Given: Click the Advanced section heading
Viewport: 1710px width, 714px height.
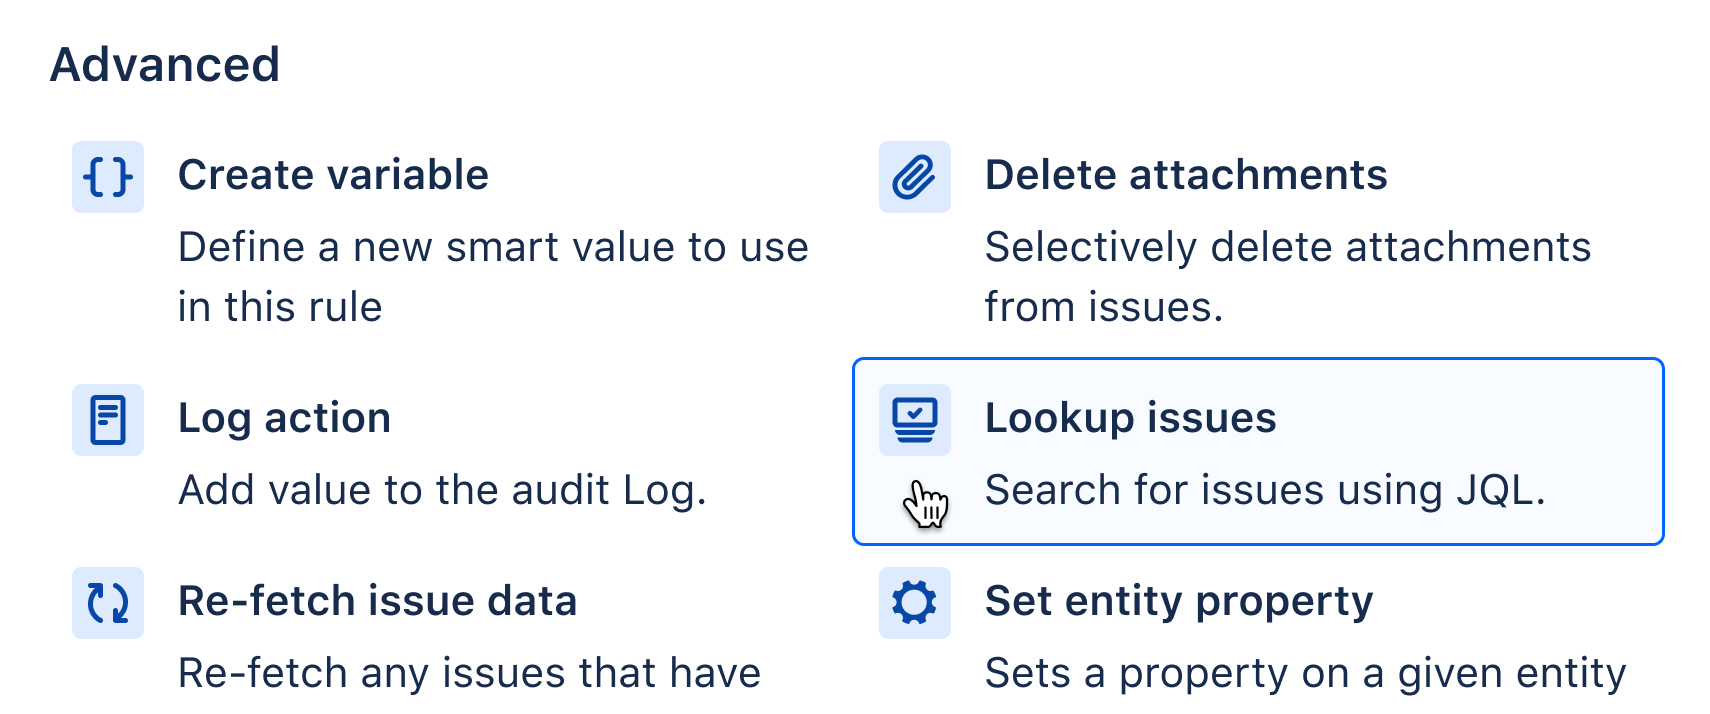Looking at the screenshot, I should [167, 64].
